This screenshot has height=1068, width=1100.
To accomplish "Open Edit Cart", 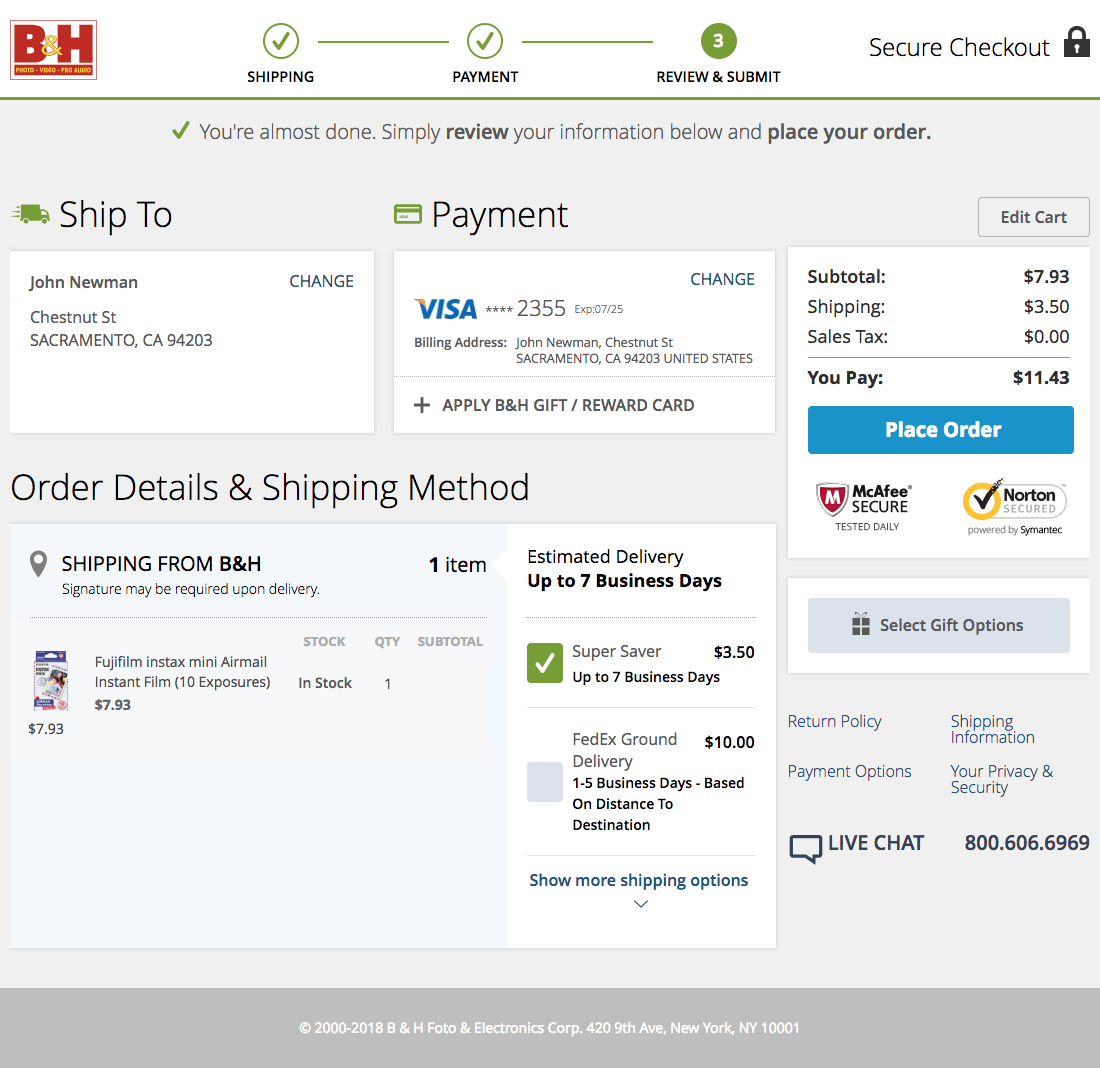I will pos(1033,216).
